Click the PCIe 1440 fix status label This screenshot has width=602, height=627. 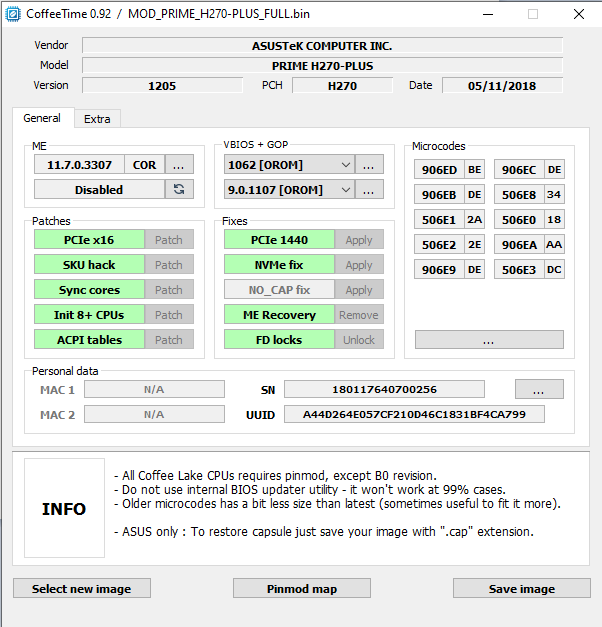279,239
